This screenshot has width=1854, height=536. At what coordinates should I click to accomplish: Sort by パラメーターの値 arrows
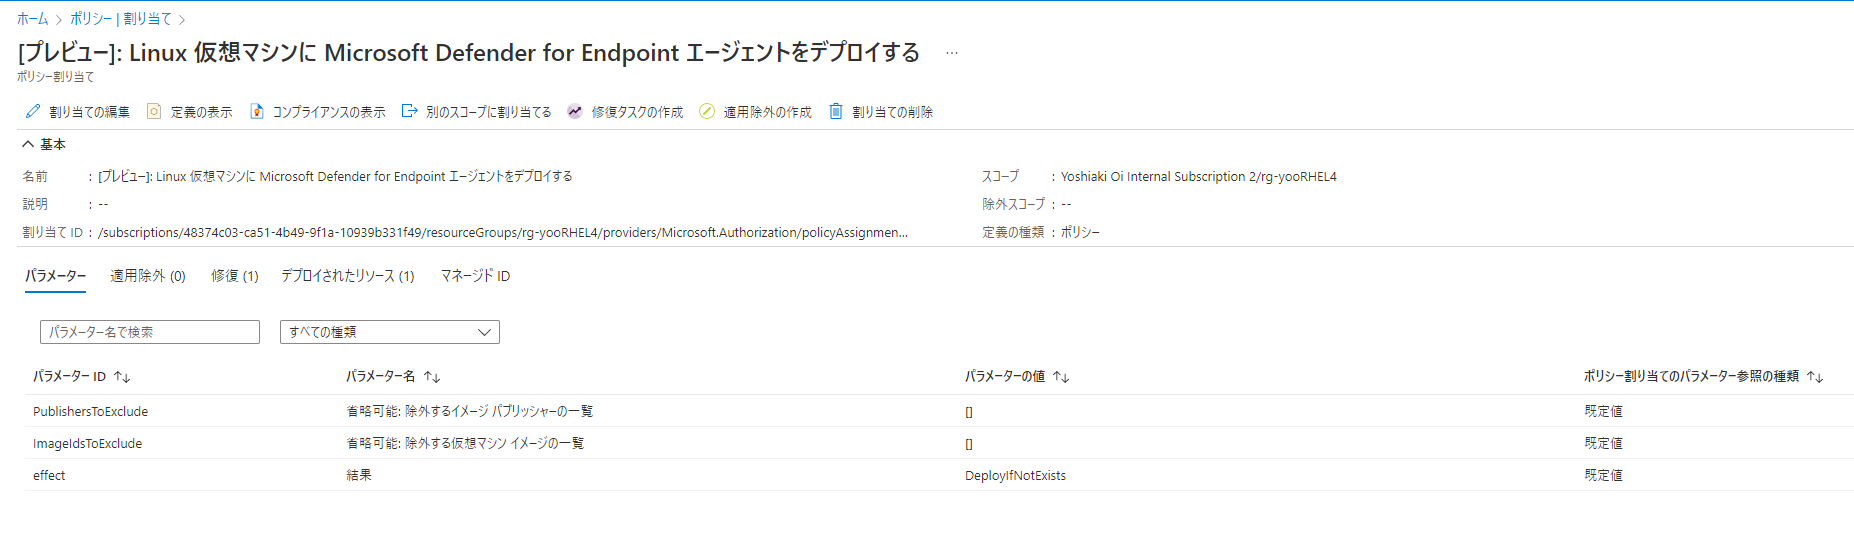[1061, 377]
